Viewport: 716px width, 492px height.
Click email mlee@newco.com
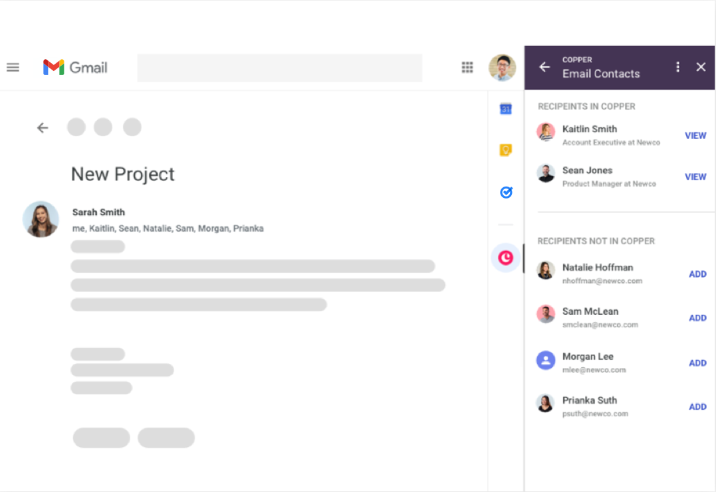594,370
